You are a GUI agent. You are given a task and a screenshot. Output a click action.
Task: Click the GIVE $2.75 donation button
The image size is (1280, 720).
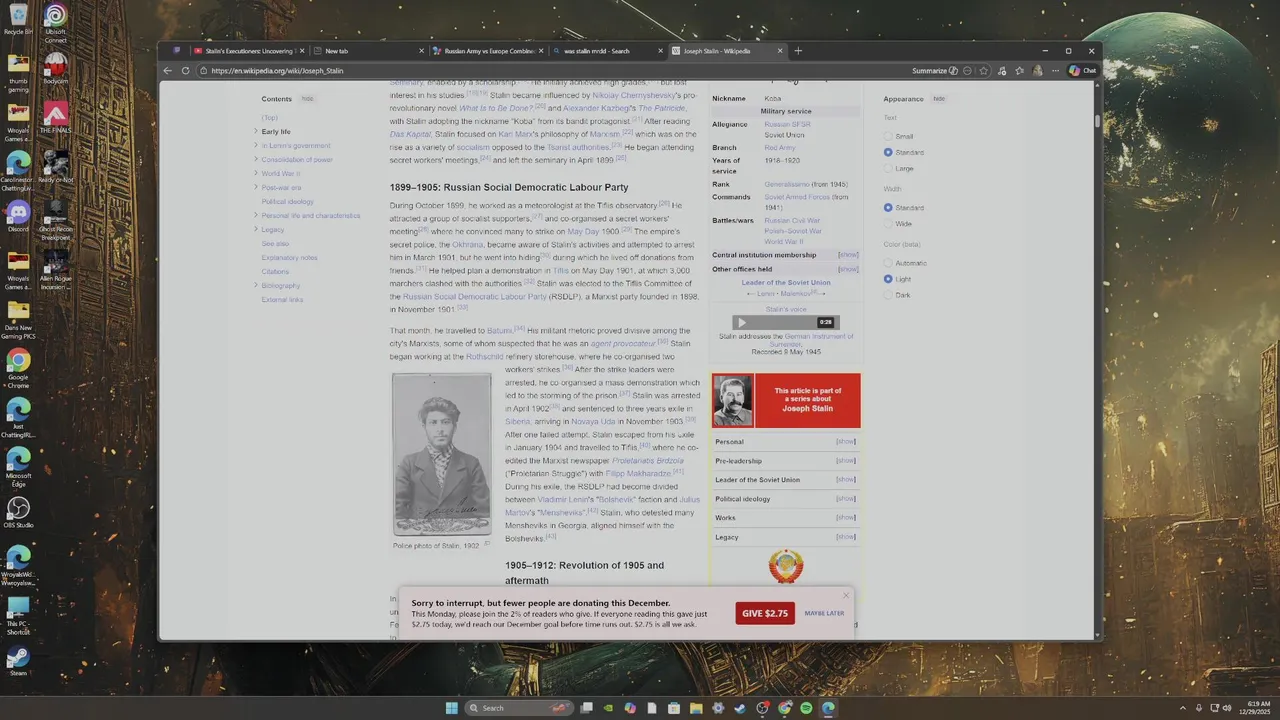[x=765, y=613]
